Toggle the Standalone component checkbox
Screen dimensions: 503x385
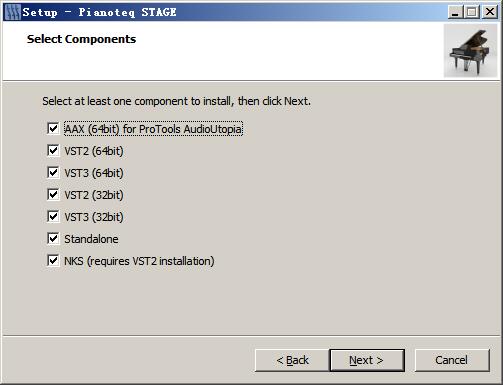[53, 239]
